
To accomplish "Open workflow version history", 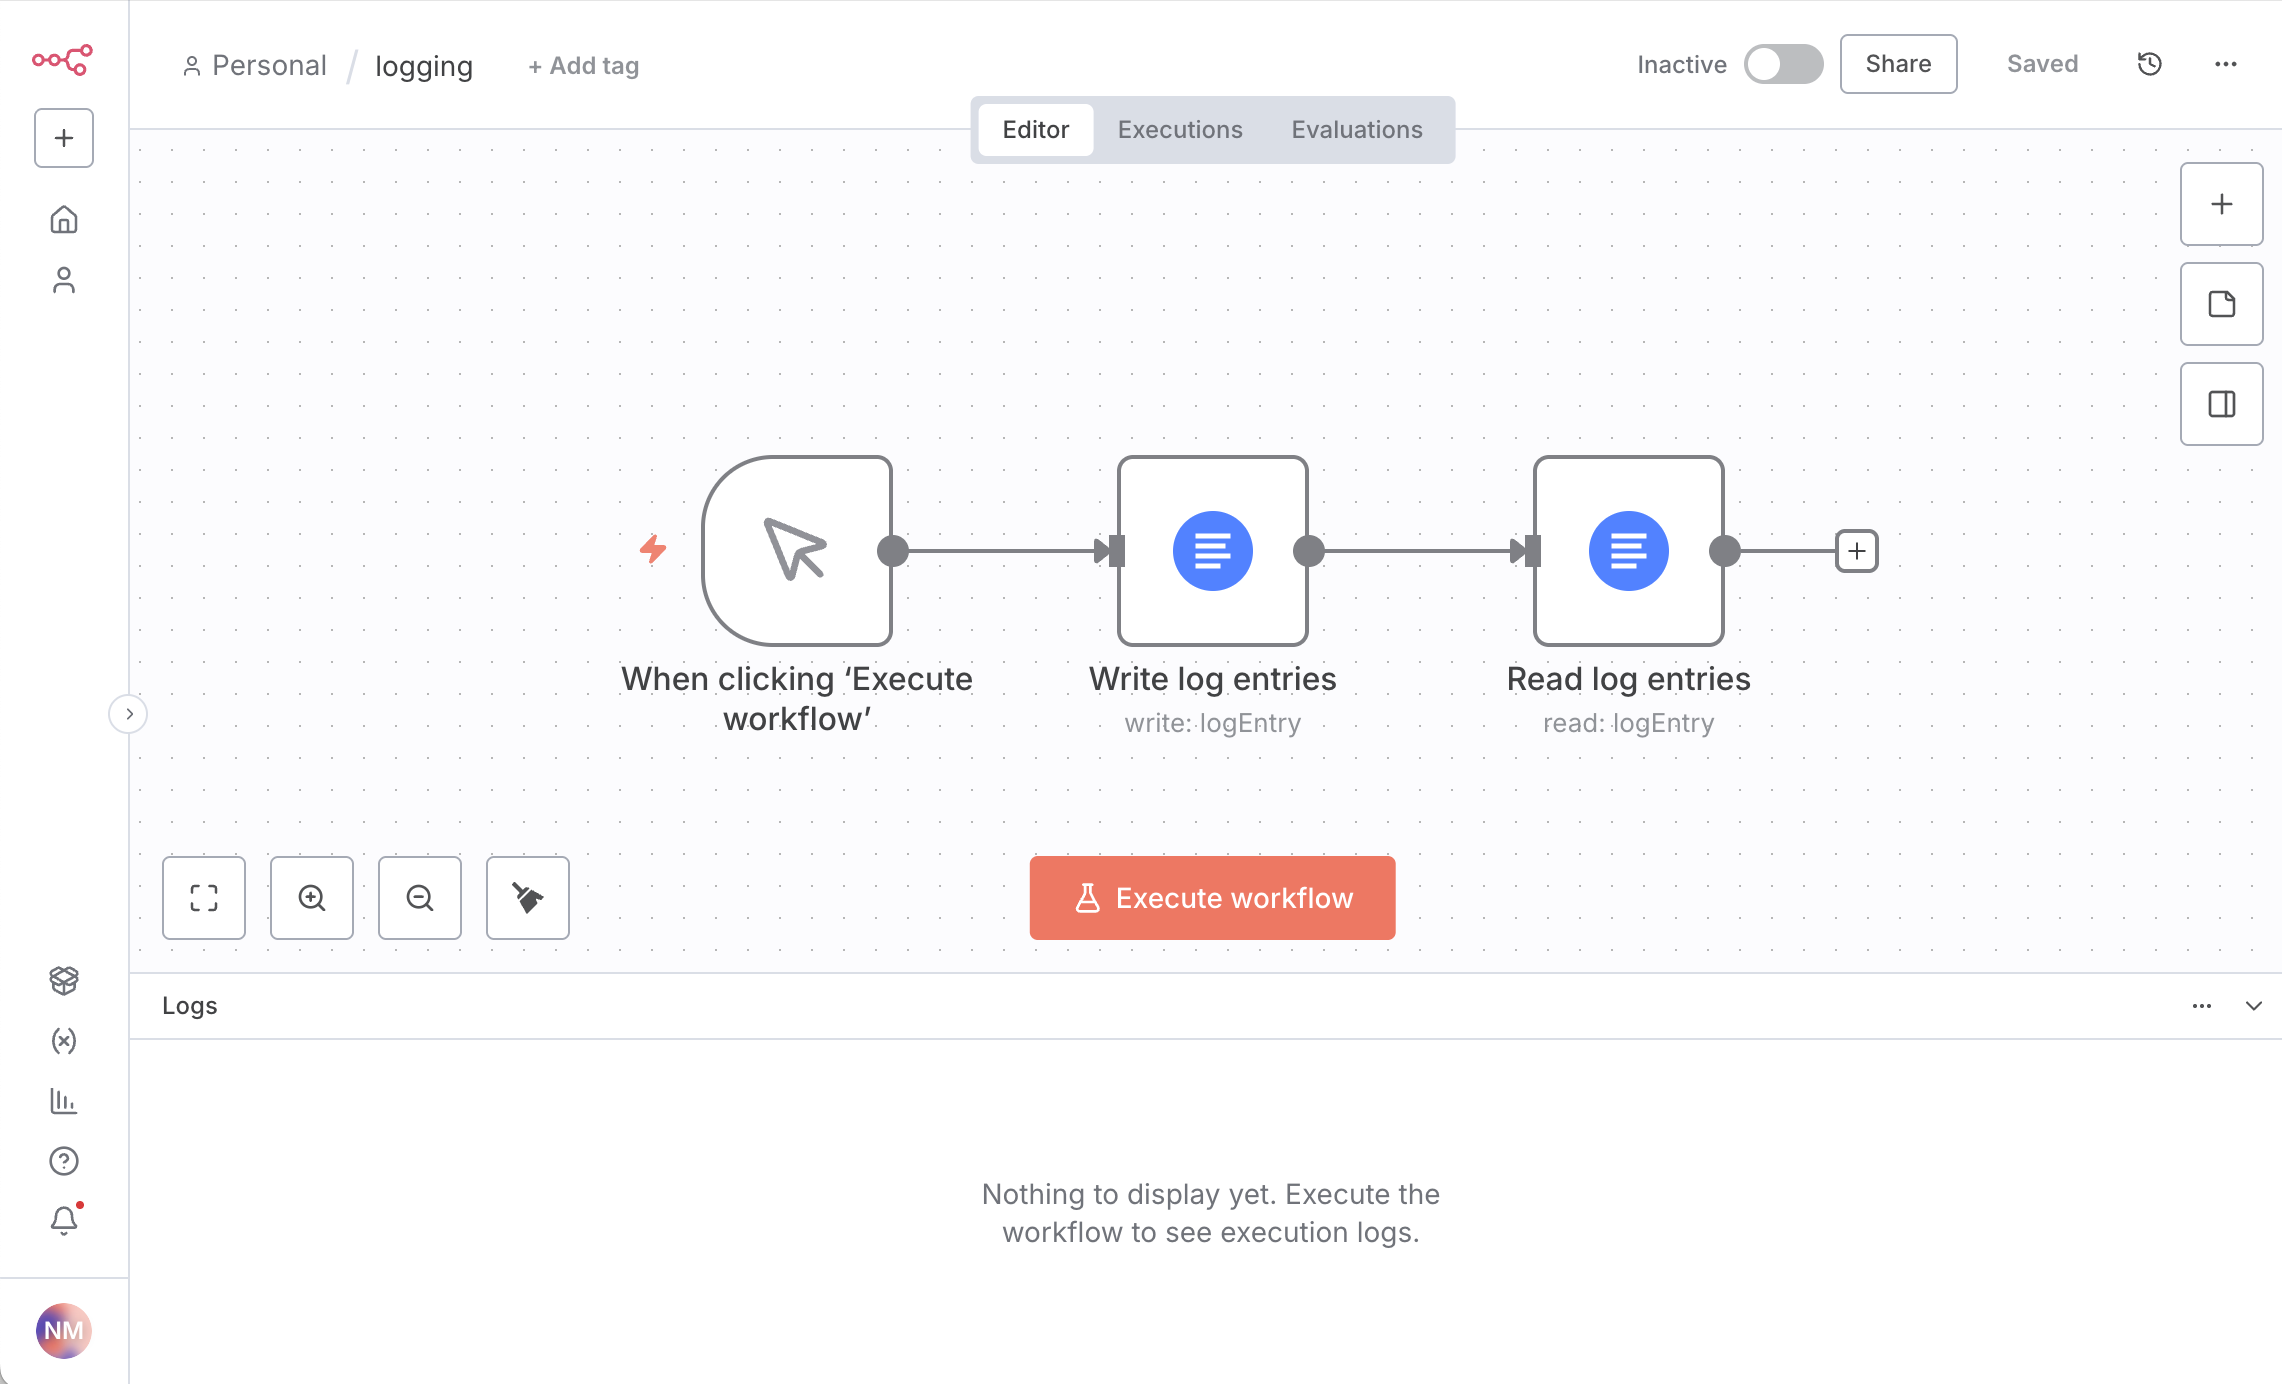I will tap(2148, 64).
